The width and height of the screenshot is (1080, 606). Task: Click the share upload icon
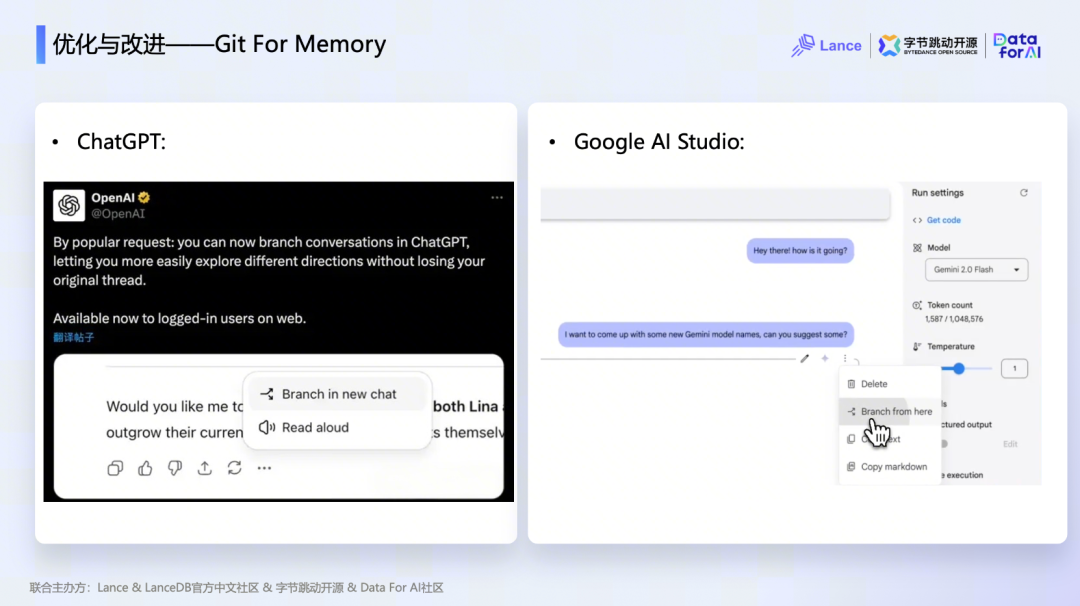click(x=205, y=468)
